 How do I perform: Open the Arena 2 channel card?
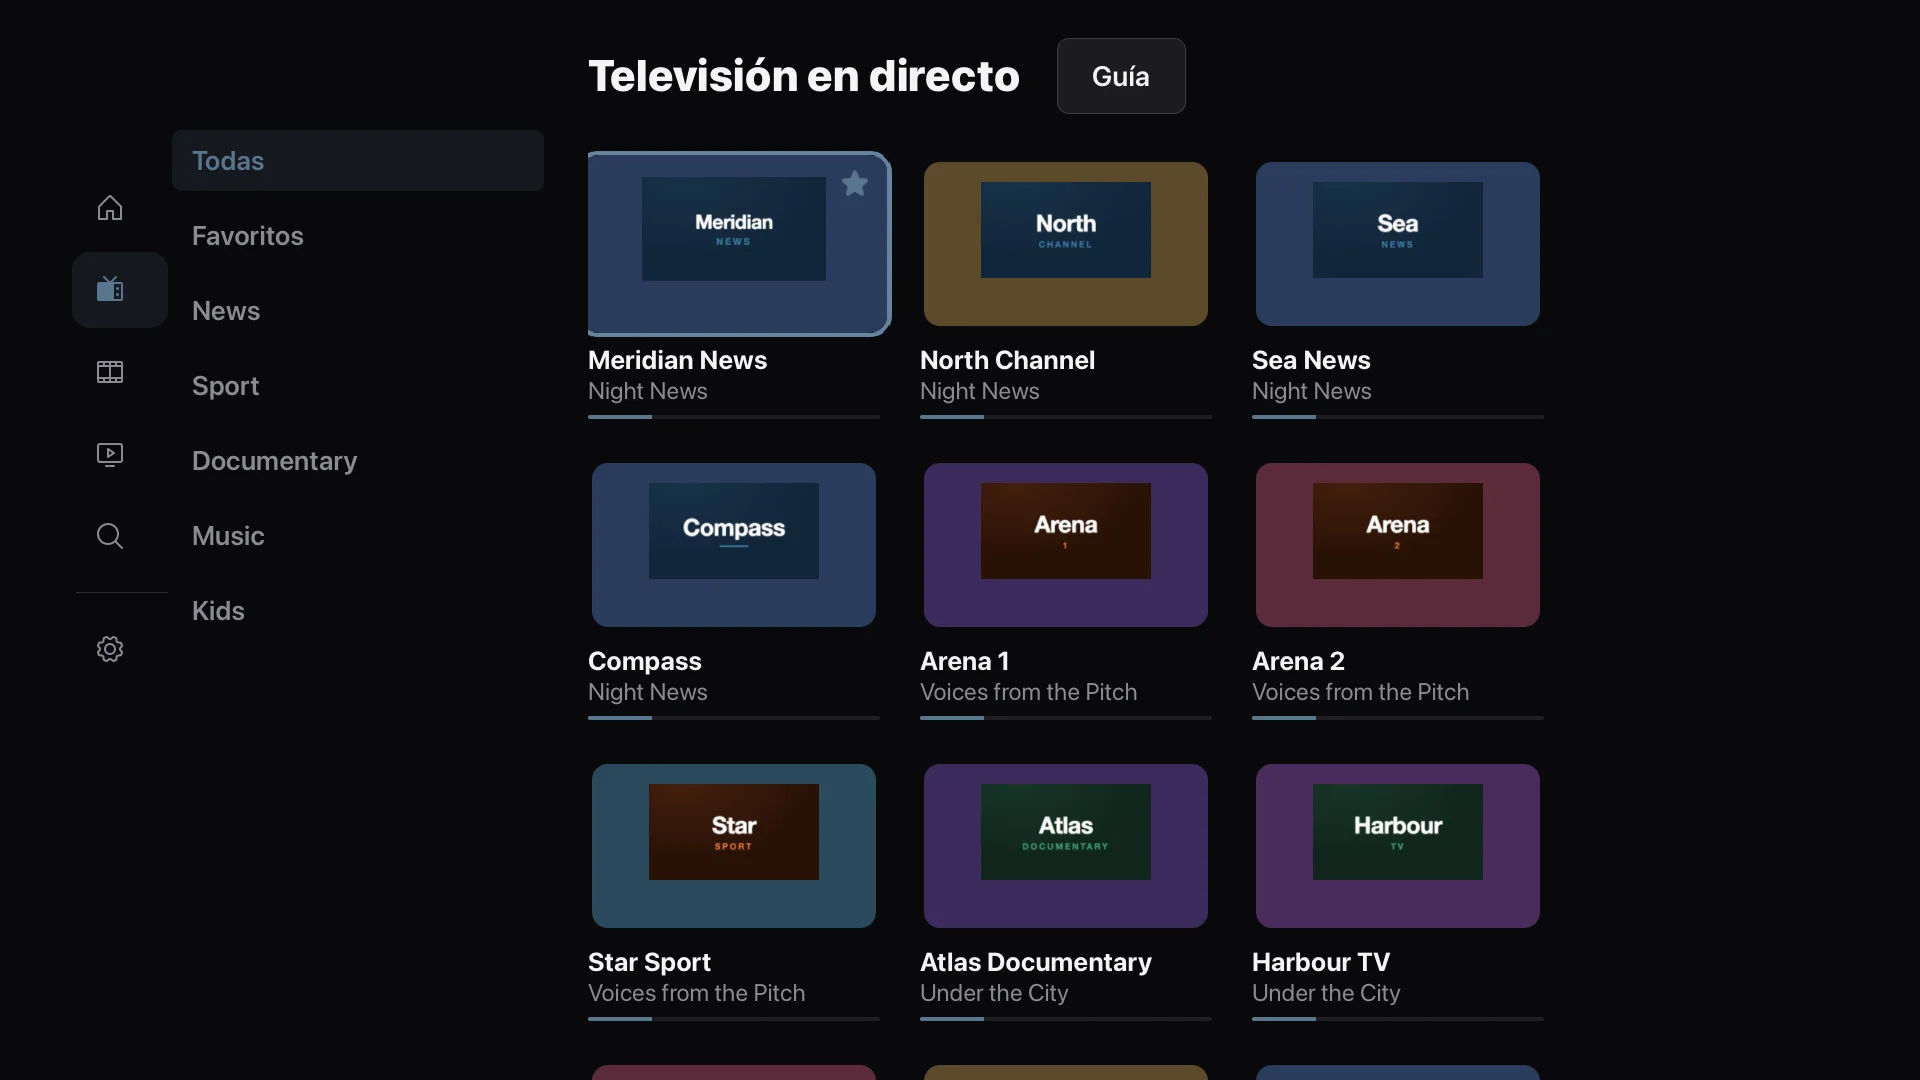1398,545
